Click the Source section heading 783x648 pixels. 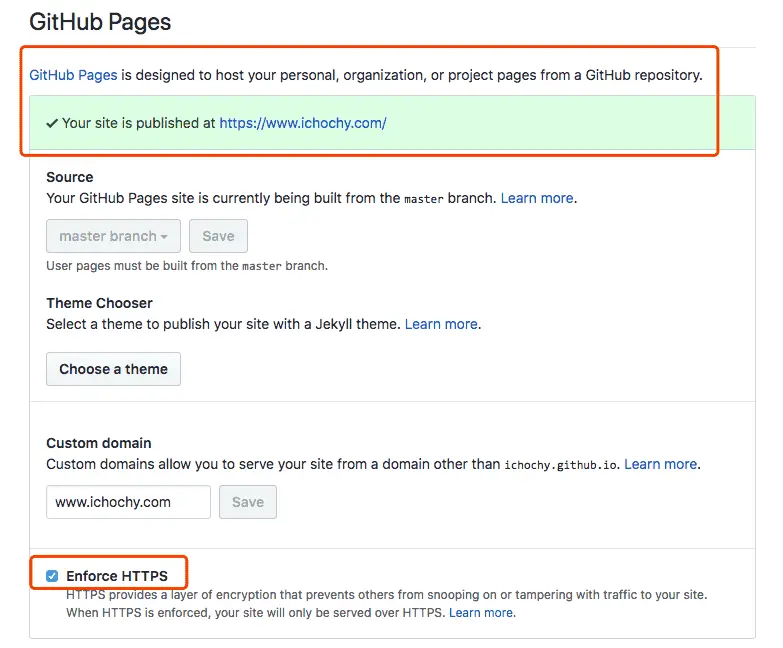click(70, 177)
